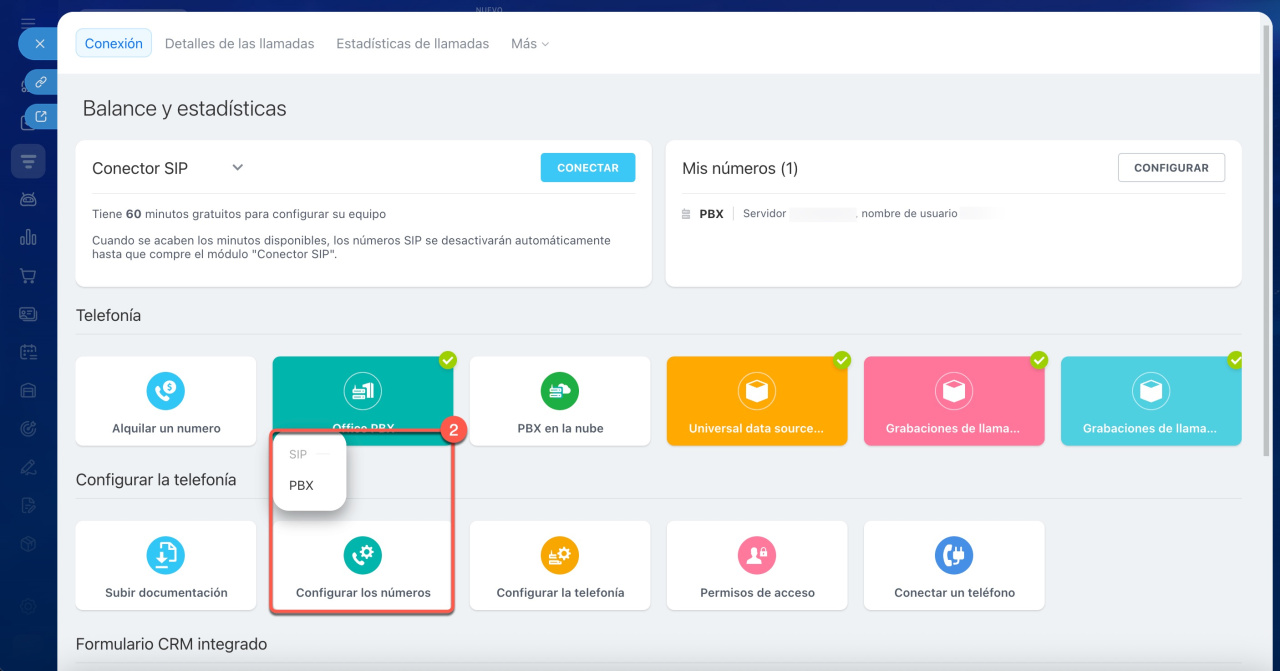Image resolution: width=1280 pixels, height=671 pixels.
Task: Click the Subir documentación download icon
Action: pyautogui.click(x=165, y=554)
